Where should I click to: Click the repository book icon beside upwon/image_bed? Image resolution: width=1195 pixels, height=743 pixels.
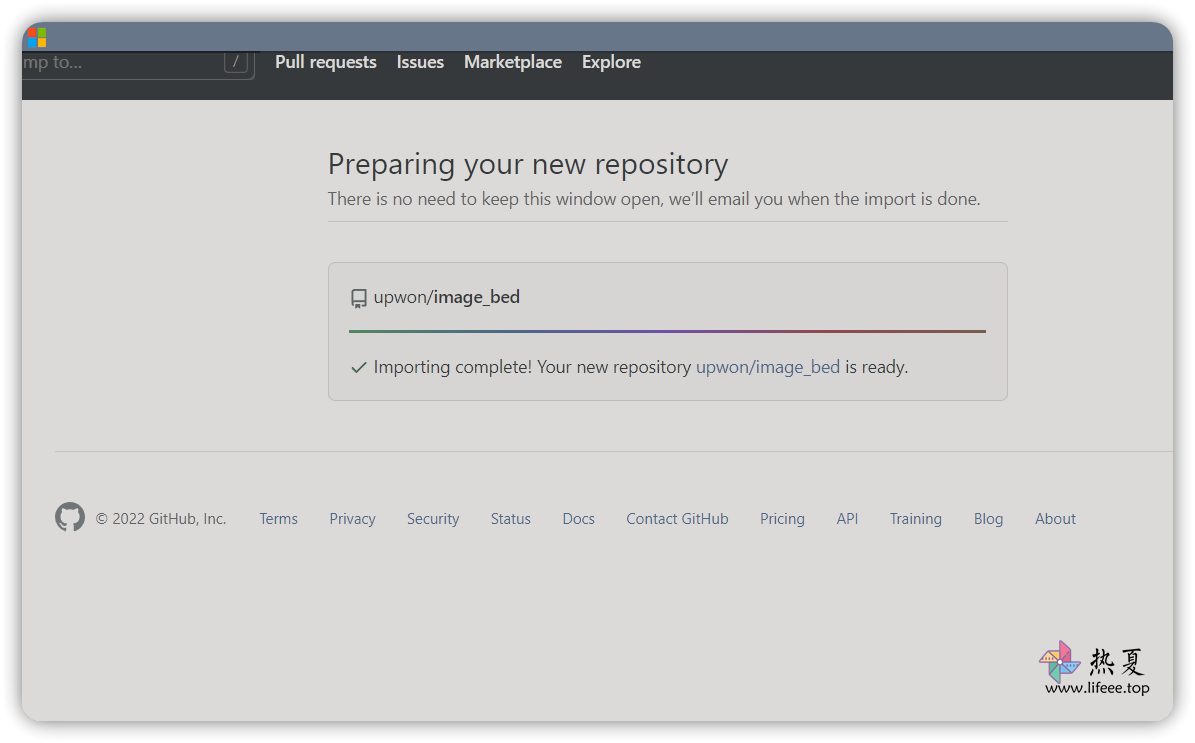[358, 298]
